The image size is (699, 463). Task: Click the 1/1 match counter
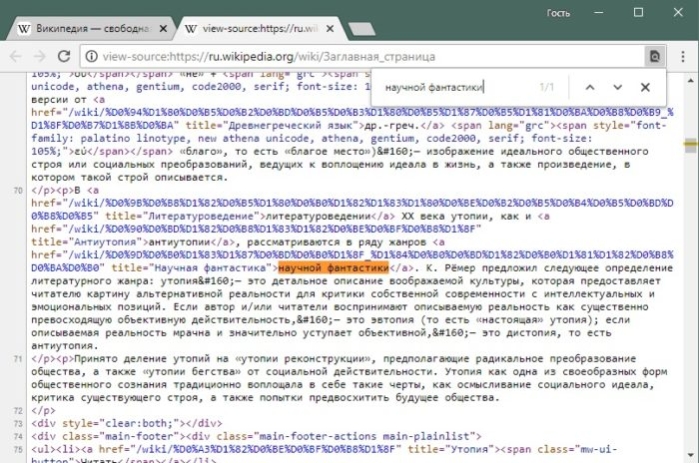coord(547,87)
